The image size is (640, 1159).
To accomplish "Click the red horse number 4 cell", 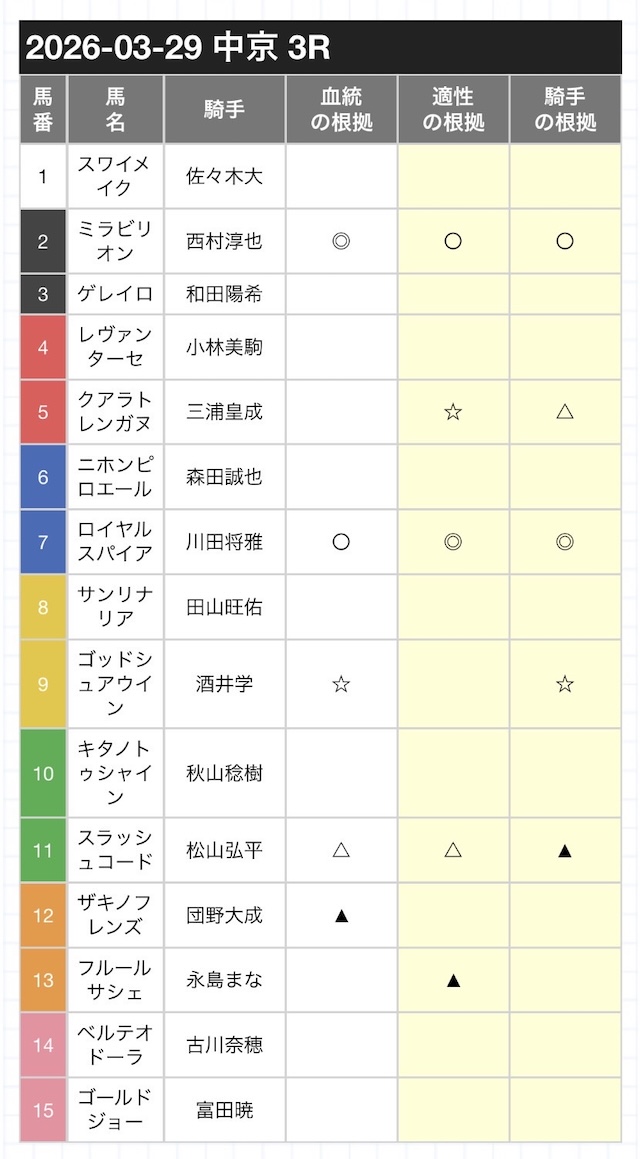I will point(42,347).
